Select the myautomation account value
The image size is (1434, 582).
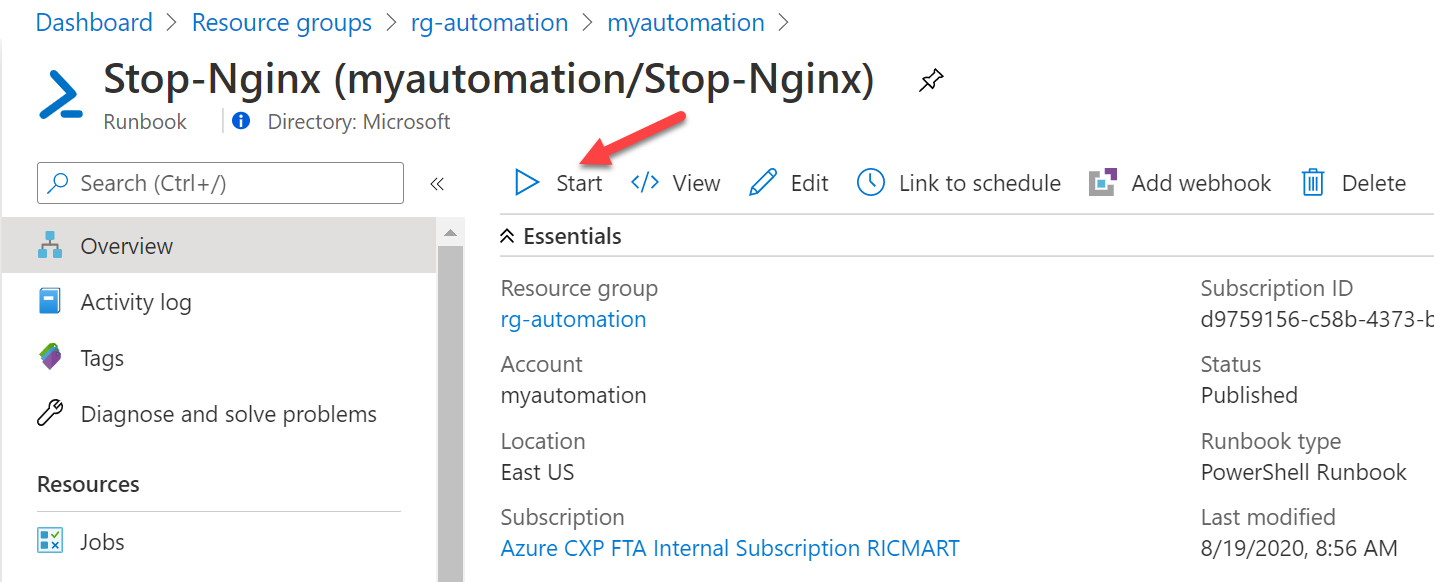point(573,396)
